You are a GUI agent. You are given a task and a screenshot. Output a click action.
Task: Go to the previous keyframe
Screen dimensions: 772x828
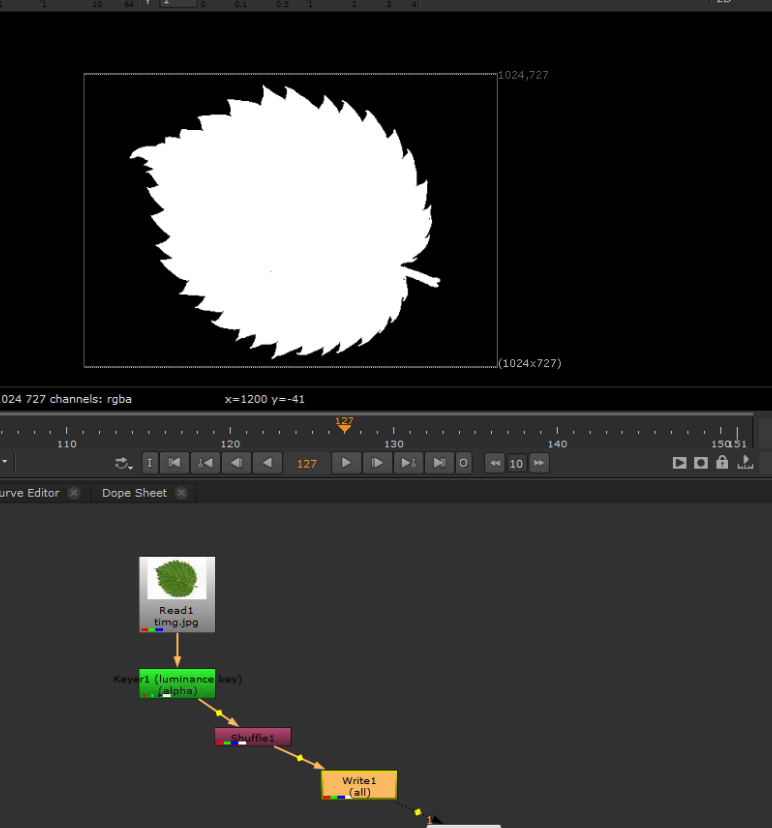click(205, 463)
